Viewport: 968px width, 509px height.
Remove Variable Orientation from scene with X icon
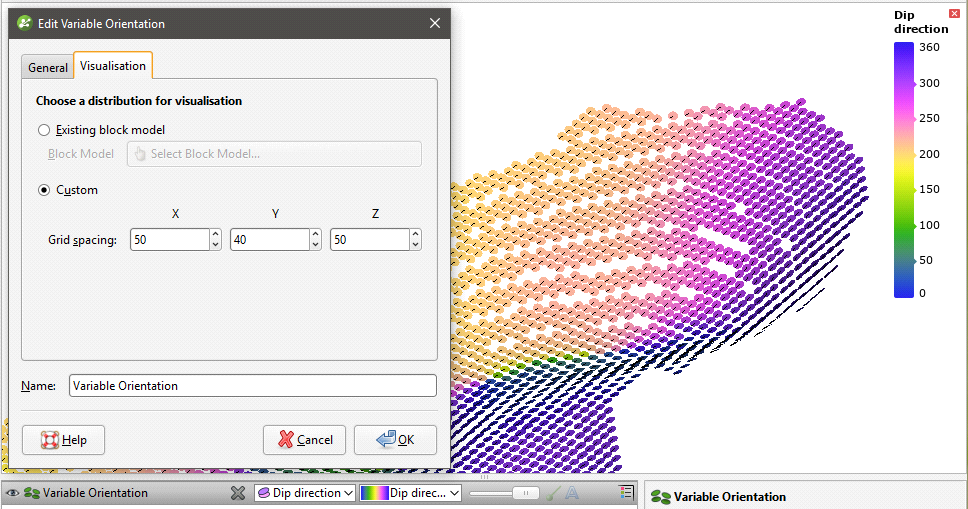[238, 493]
